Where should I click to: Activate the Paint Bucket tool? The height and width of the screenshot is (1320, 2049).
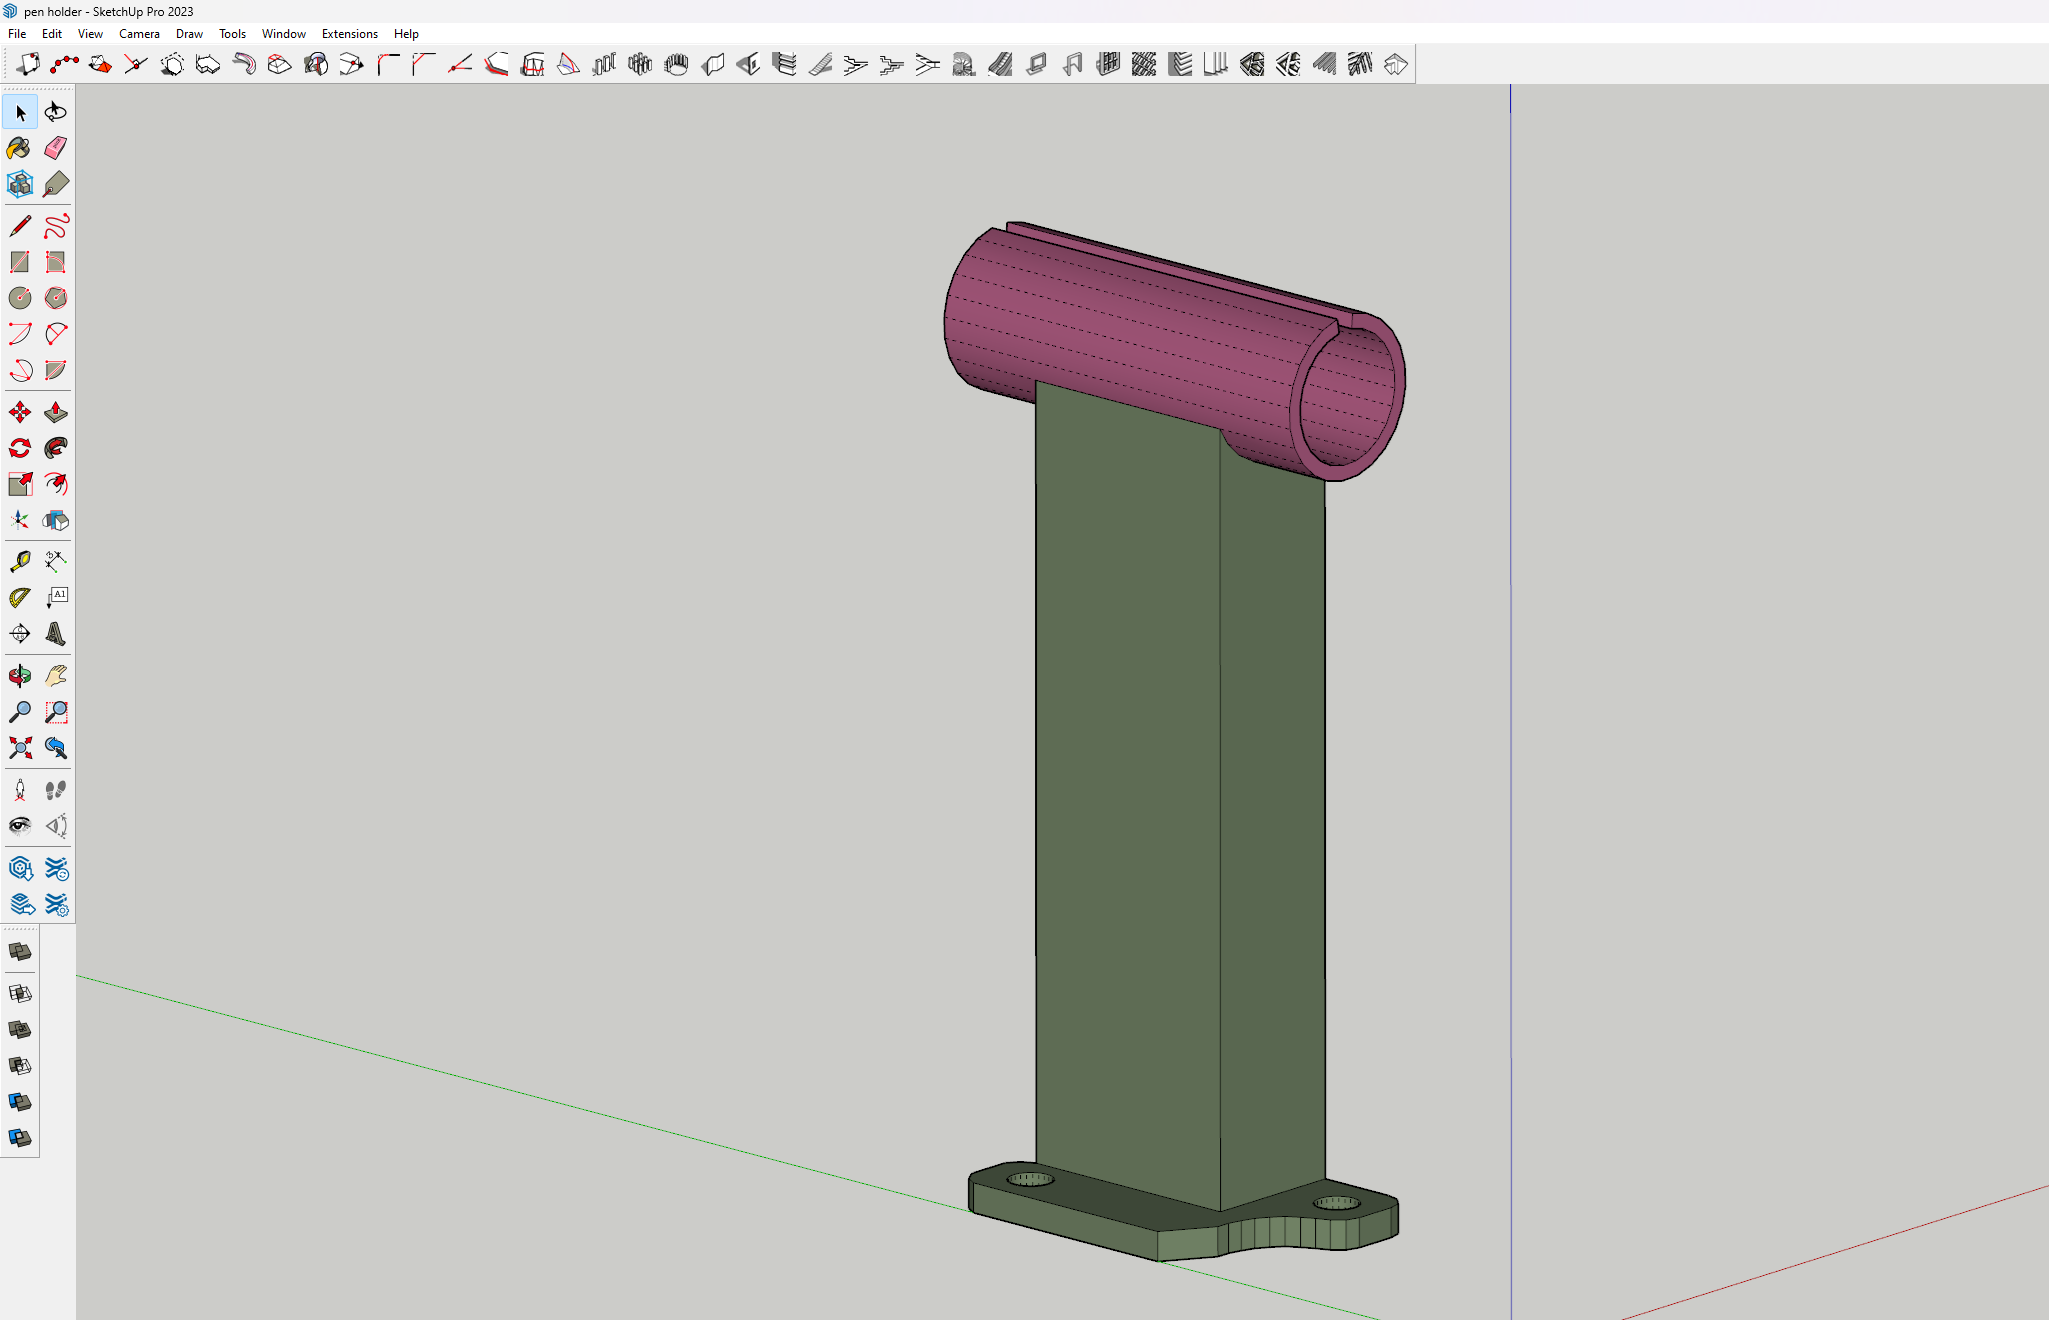tap(19, 148)
